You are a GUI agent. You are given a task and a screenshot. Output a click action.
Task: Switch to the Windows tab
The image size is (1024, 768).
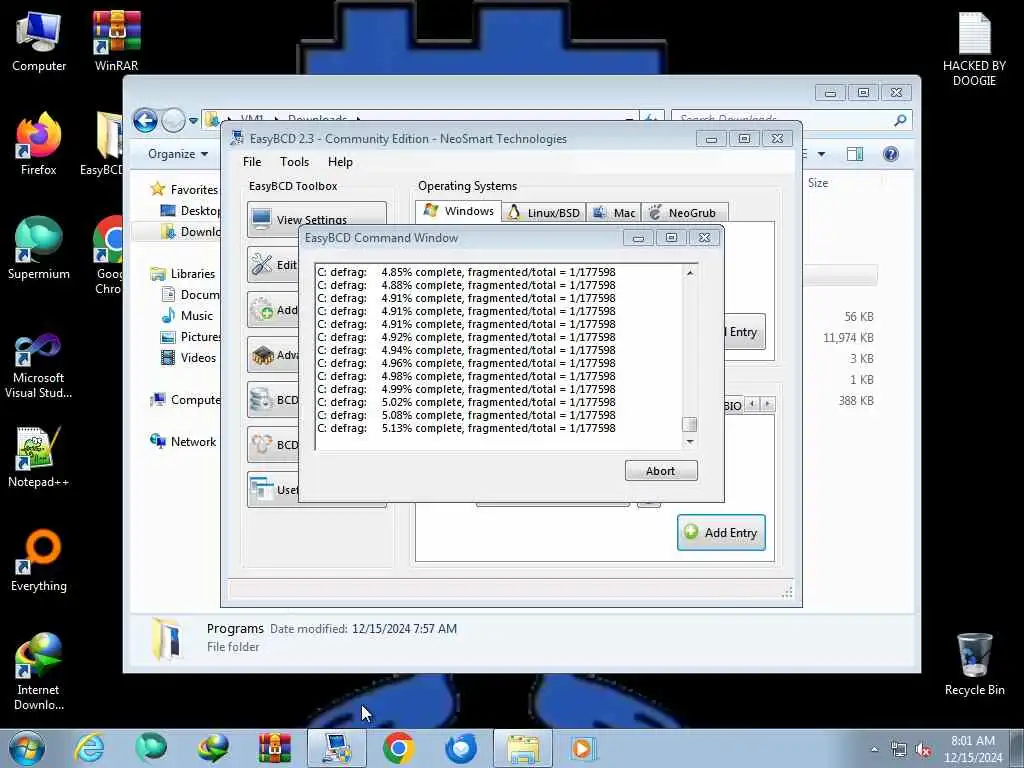[x=458, y=211]
